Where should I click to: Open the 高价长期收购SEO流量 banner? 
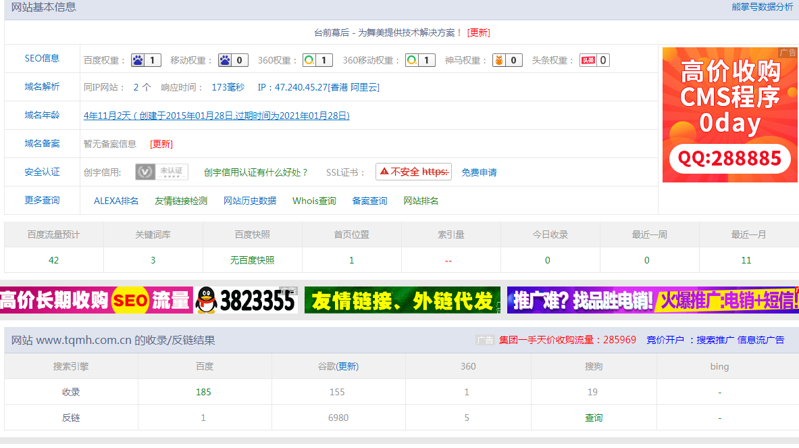click(96, 300)
